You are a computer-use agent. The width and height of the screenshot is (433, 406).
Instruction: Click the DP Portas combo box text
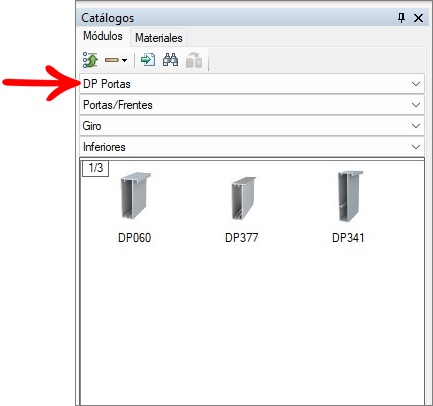pyautogui.click(x=107, y=84)
